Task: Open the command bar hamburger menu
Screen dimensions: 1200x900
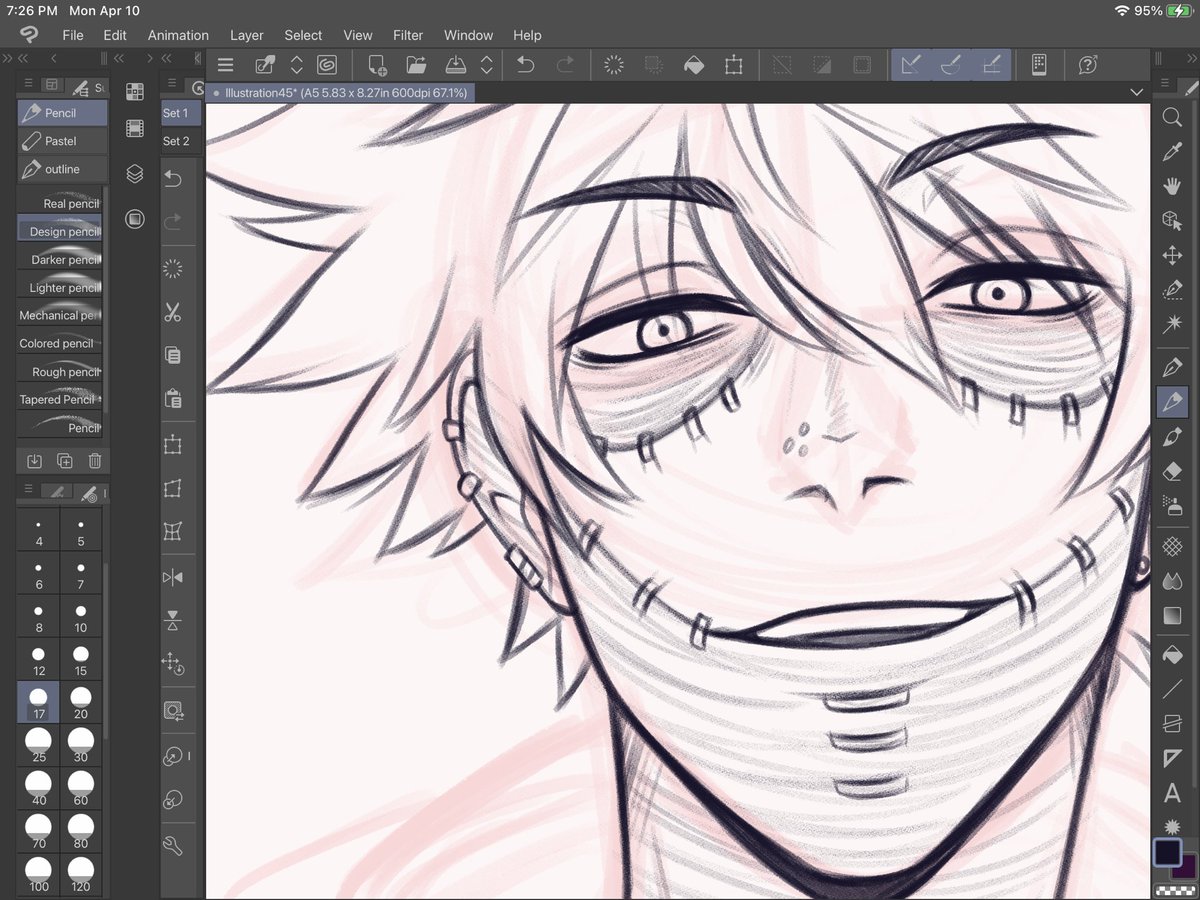Action: click(x=226, y=65)
